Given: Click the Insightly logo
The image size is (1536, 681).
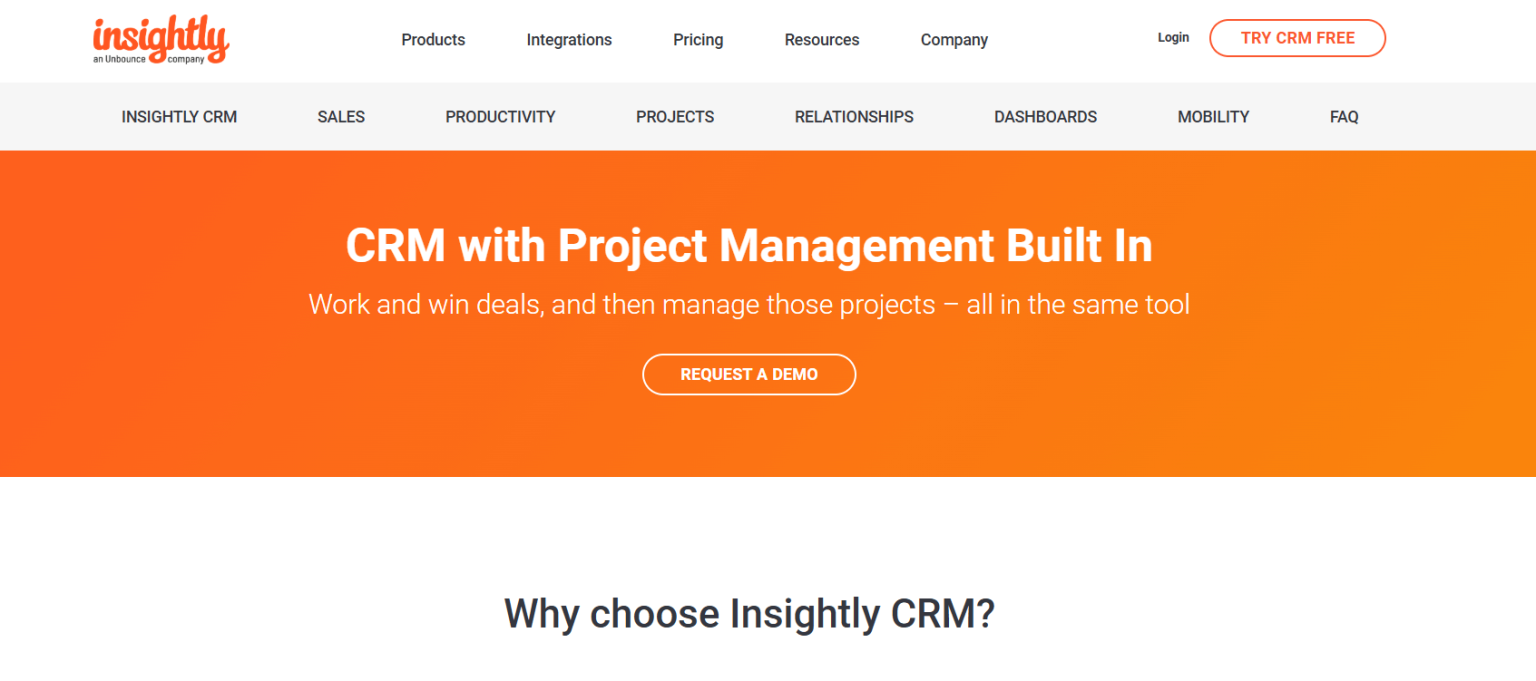Looking at the screenshot, I should tap(159, 38).
